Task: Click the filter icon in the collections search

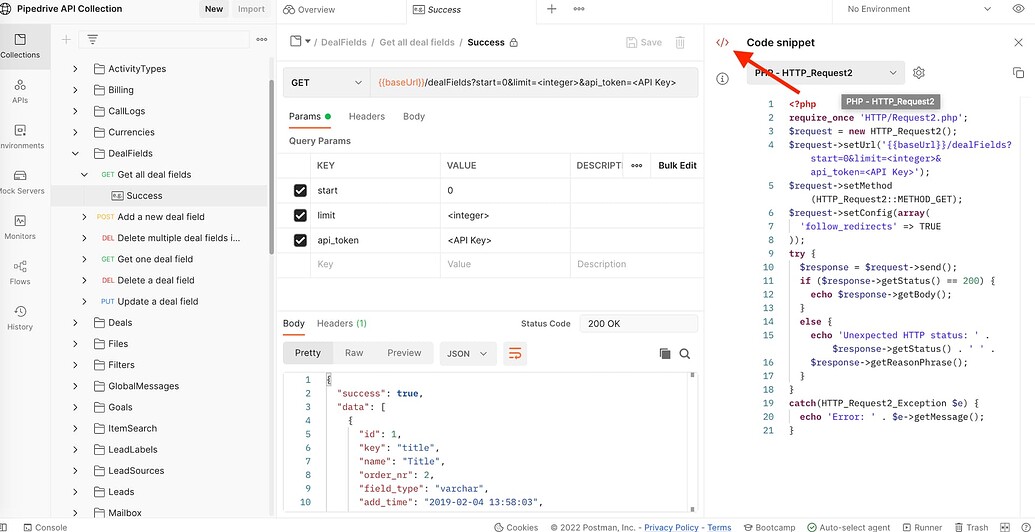Action: 92,40
